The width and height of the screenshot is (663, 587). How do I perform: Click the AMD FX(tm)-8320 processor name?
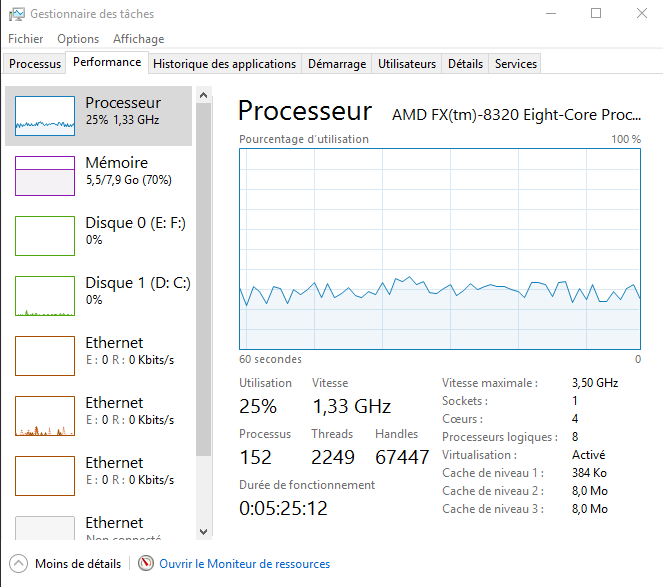(x=516, y=115)
